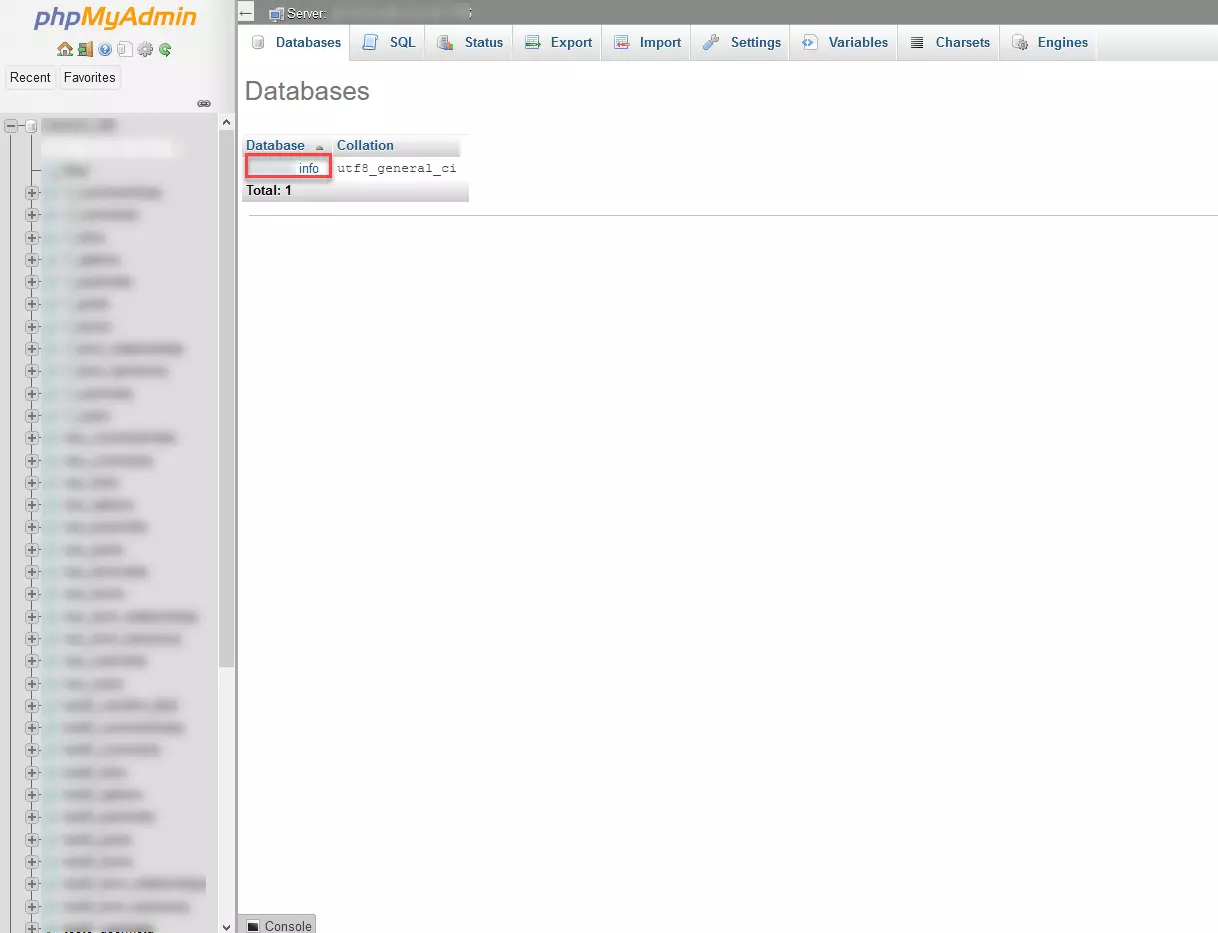Viewport: 1218px width, 933px height.
Task: Click the sidebar scrollbar up arrow
Action: pyautogui.click(x=226, y=122)
